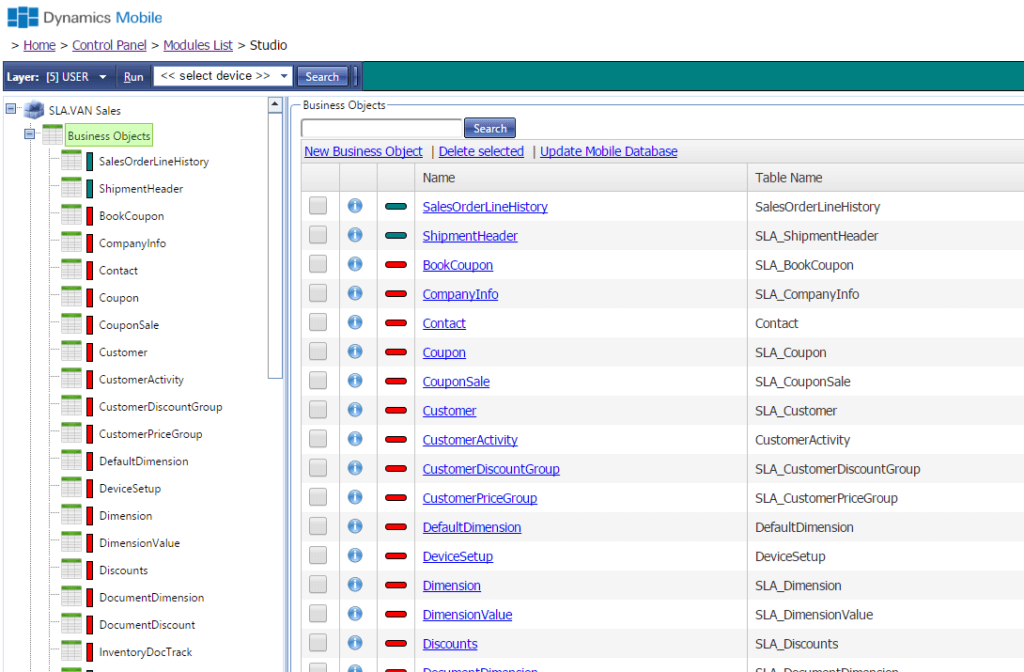Open info icon for DefaultDimension row
1024x672 pixels.
coord(355,526)
